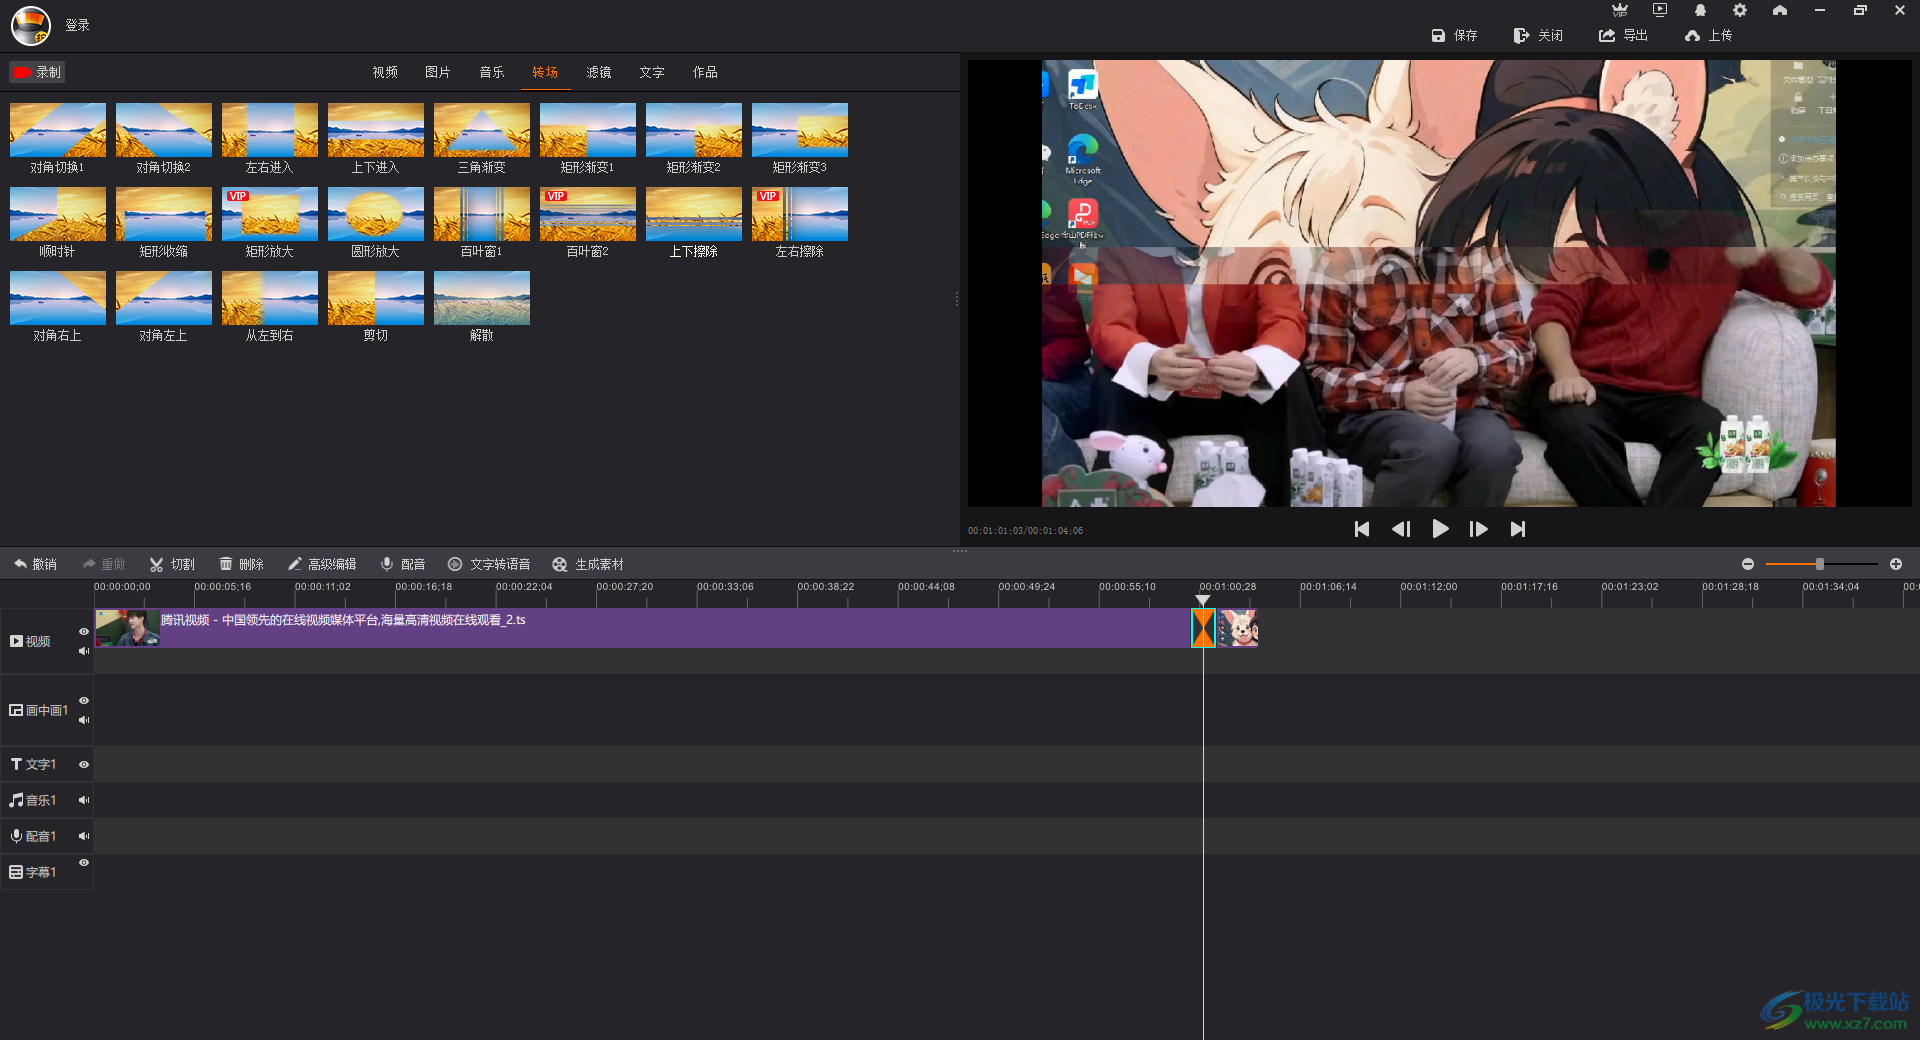Open VIP crown icon in title bar
Viewport: 1920px width, 1040px height.
1620,10
